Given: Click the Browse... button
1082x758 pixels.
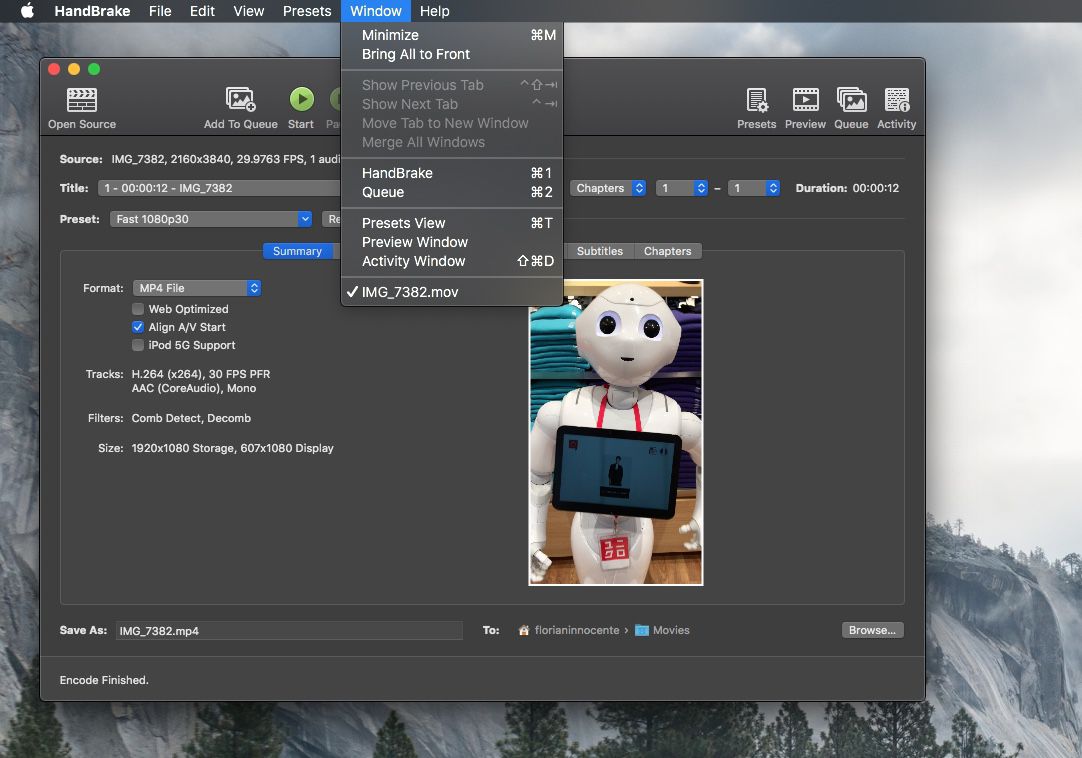Looking at the screenshot, I should pos(872,630).
